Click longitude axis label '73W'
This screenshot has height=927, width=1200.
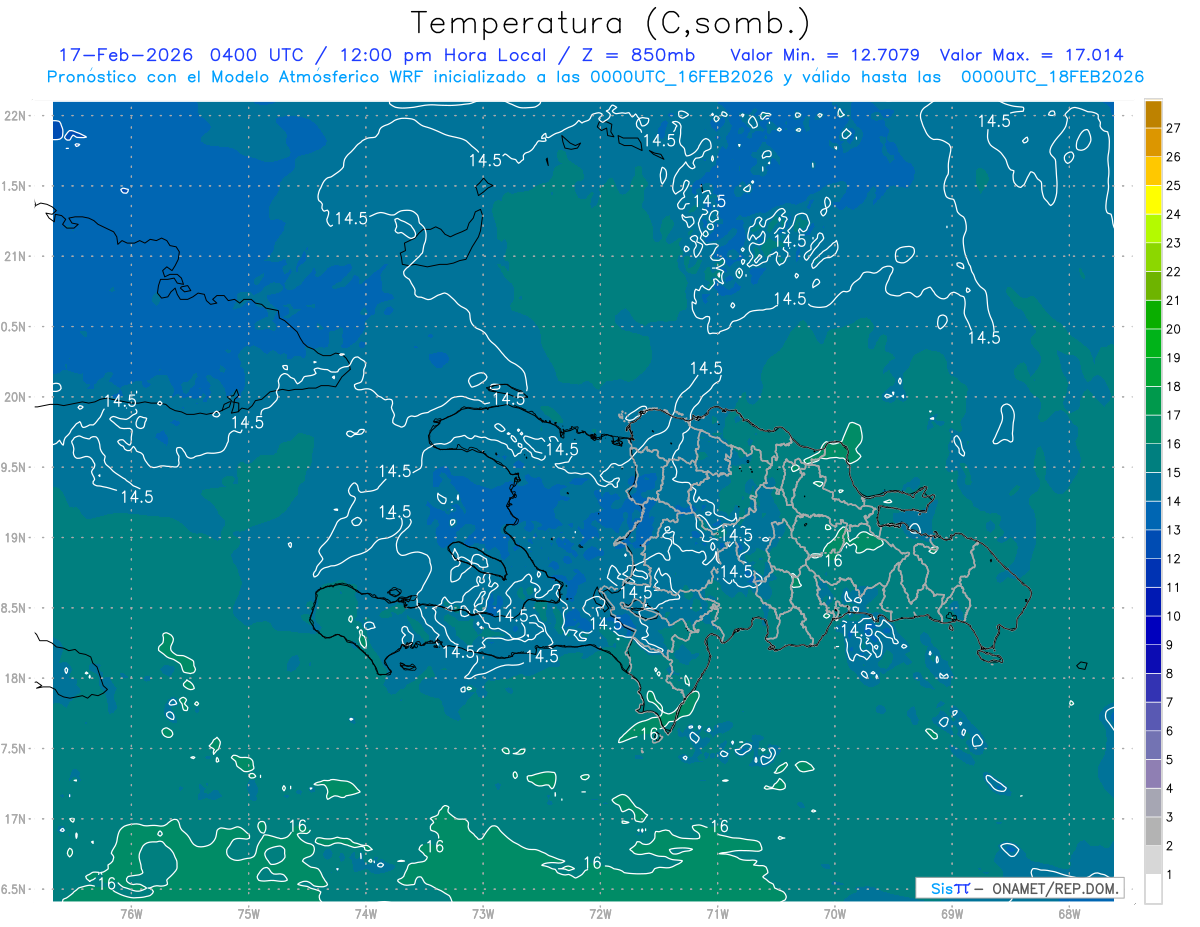point(483,913)
